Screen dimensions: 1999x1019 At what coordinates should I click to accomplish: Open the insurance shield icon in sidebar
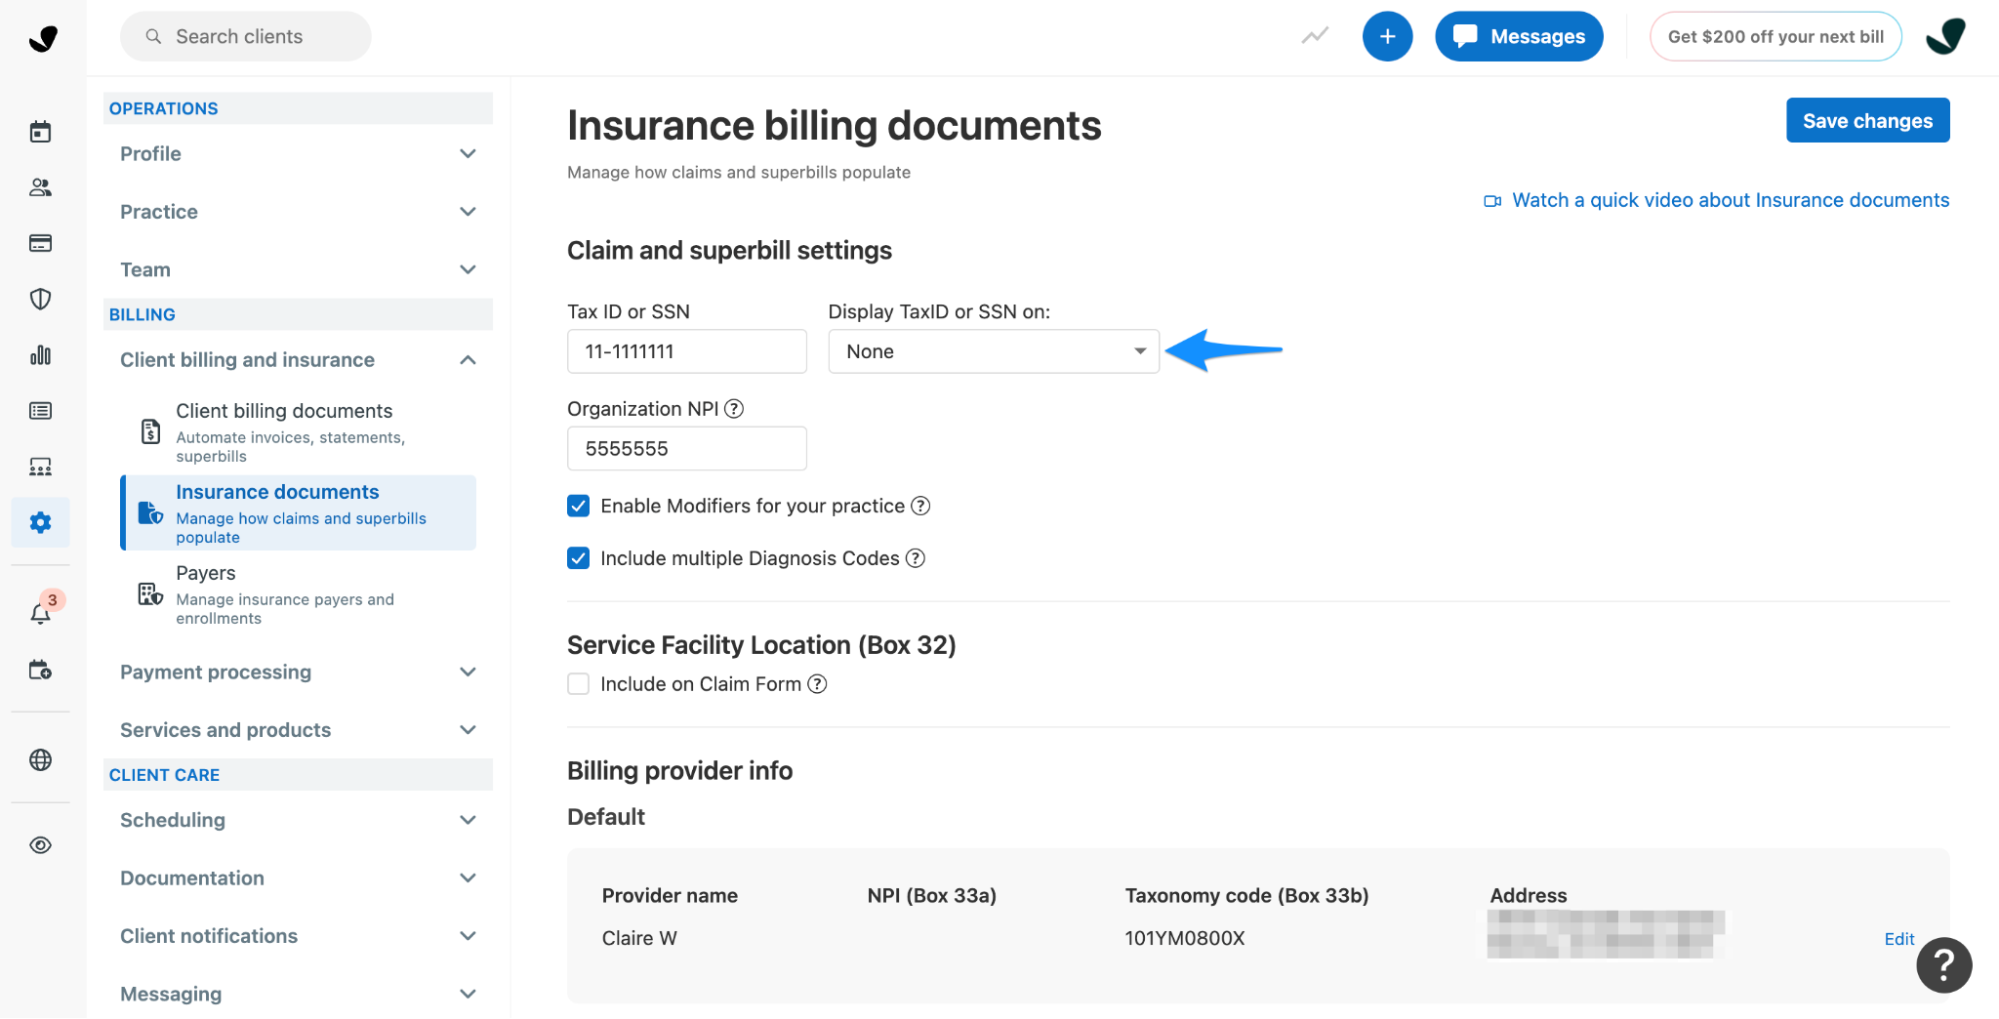click(x=40, y=299)
